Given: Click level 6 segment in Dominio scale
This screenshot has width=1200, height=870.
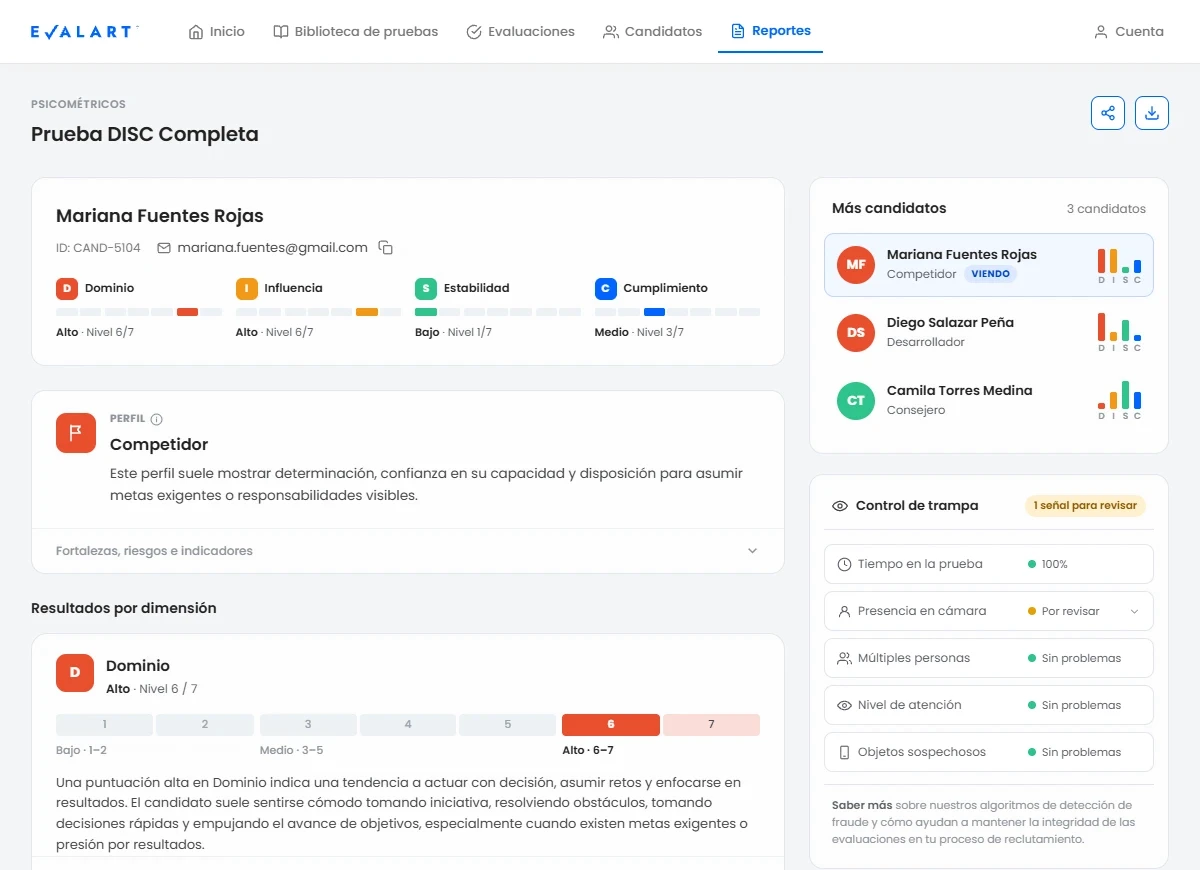Looking at the screenshot, I should (611, 725).
